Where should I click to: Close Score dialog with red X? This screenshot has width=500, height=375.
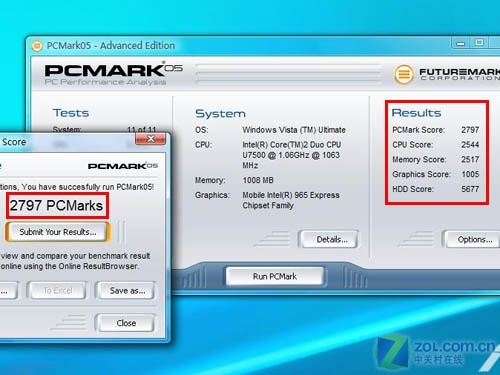(151, 138)
